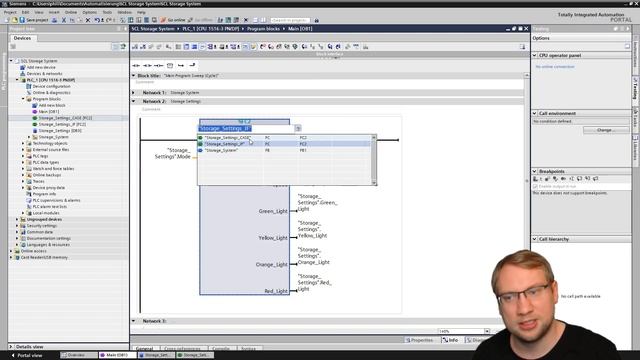
Task: Collapse the Breakpoints section
Action: pyautogui.click(x=534, y=171)
